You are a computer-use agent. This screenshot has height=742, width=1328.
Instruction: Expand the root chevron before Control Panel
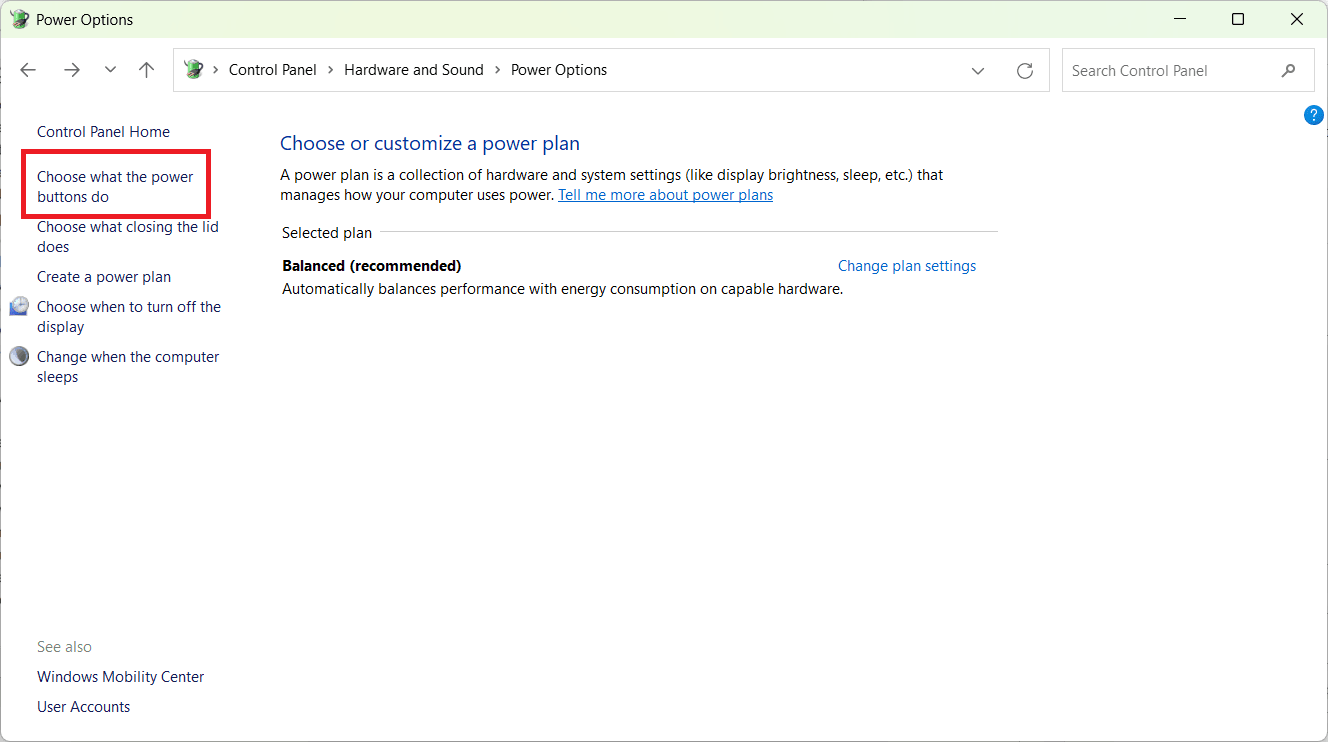(215, 70)
